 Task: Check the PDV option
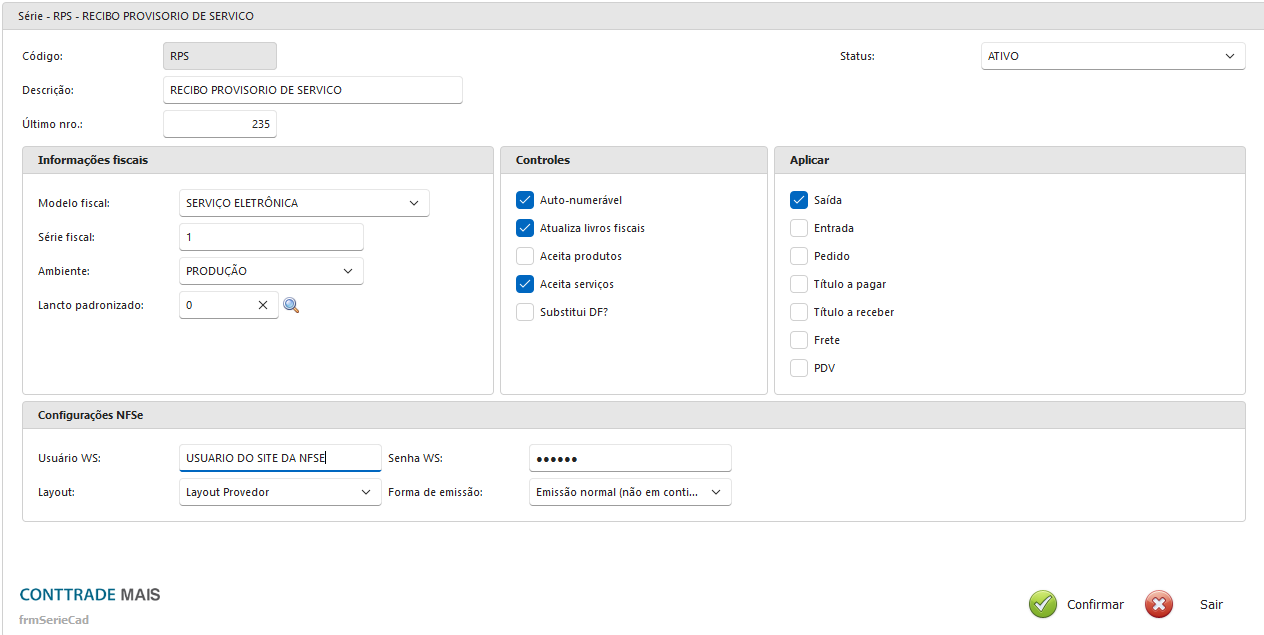(x=799, y=368)
